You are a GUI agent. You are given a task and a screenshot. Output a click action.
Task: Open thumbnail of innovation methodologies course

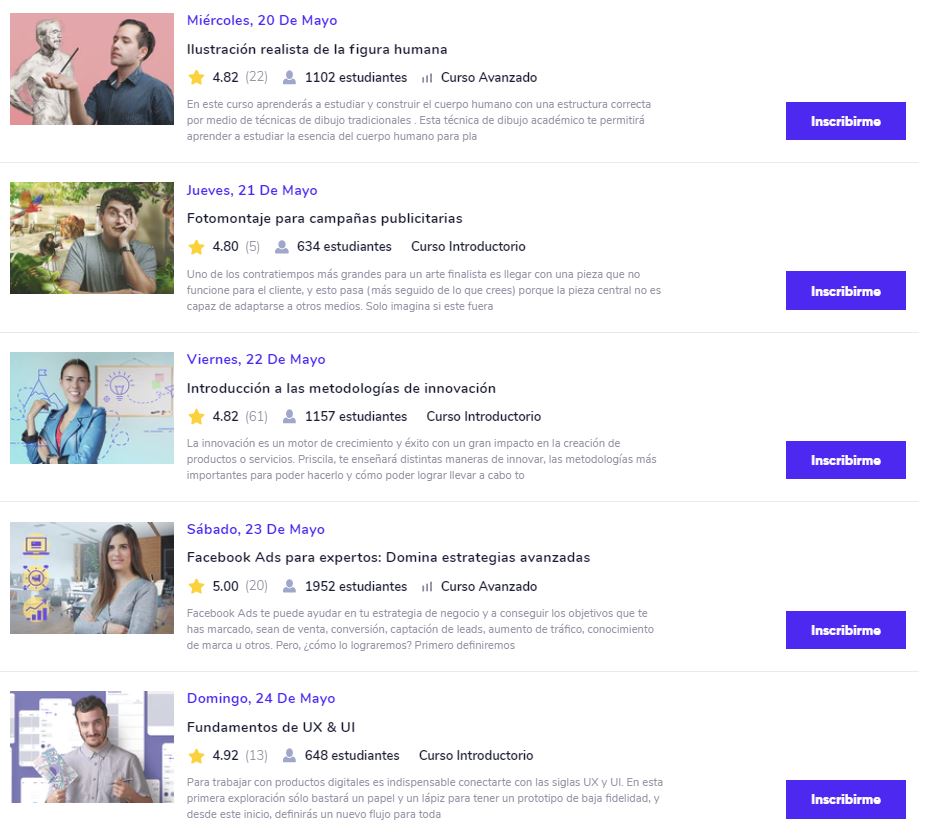92,408
